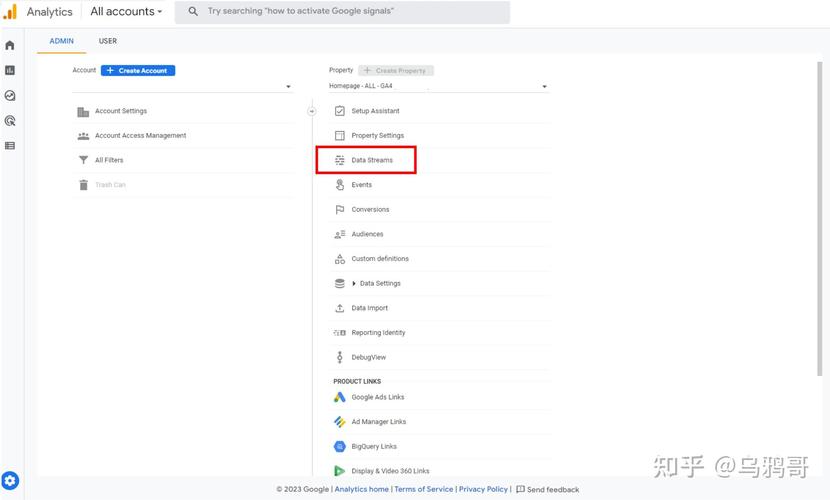Image resolution: width=830 pixels, height=500 pixels.
Task: Click Send feedback in the footer
Action: click(x=547, y=489)
